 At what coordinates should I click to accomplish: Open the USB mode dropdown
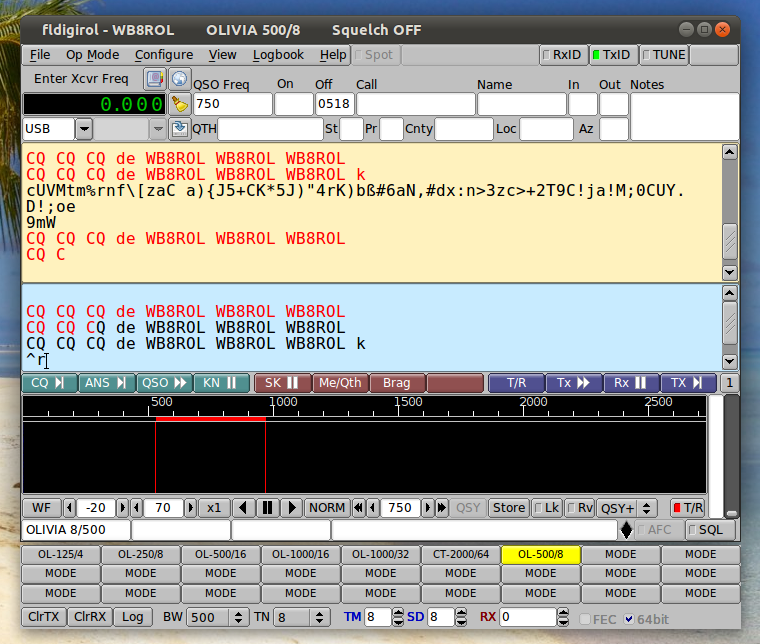point(84,129)
